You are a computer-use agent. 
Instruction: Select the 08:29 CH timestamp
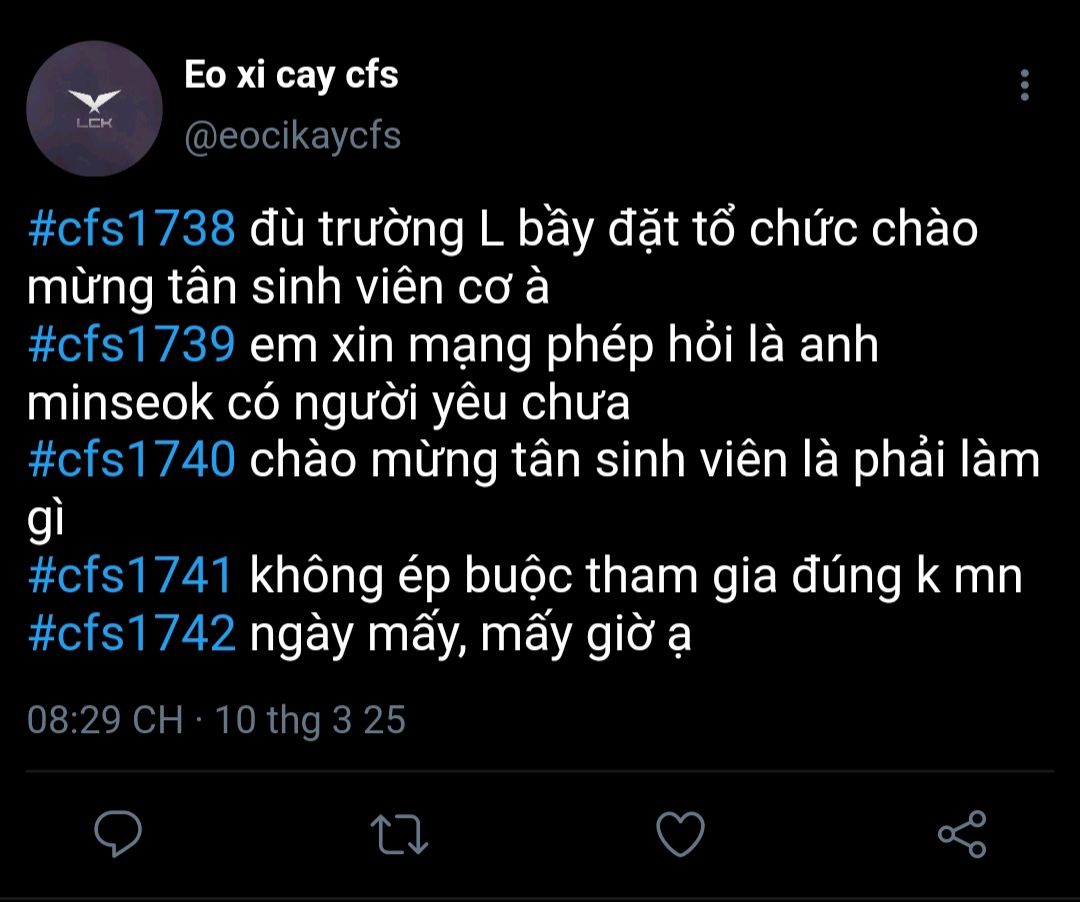pos(105,720)
